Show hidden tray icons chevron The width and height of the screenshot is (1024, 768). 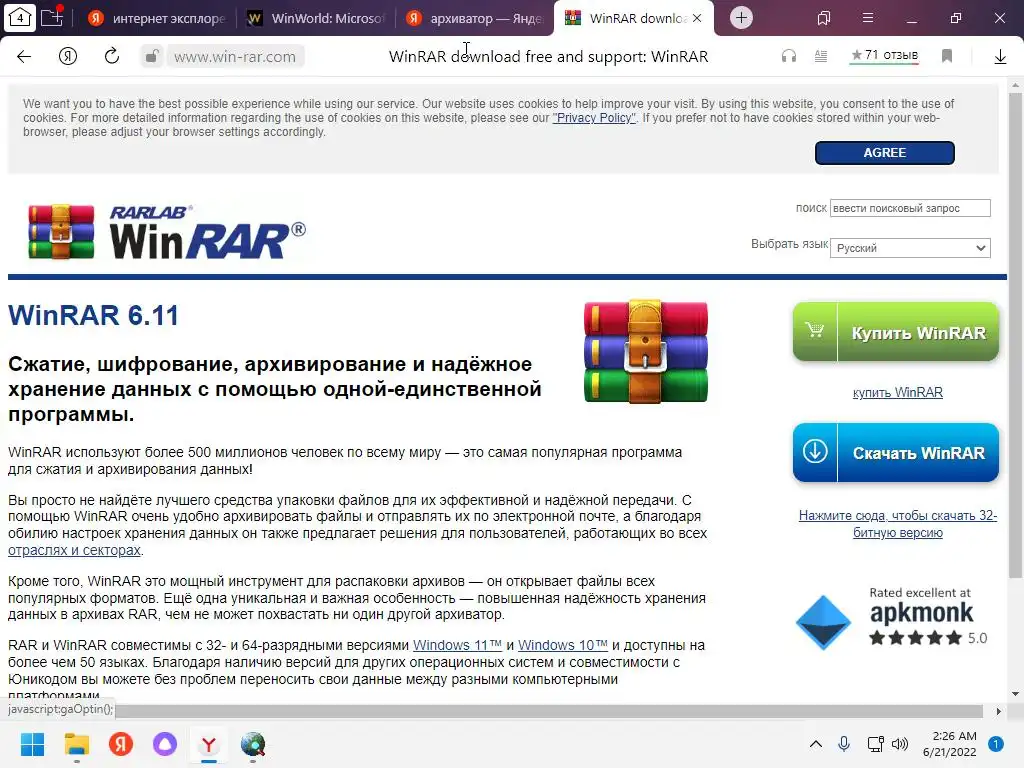(x=816, y=744)
